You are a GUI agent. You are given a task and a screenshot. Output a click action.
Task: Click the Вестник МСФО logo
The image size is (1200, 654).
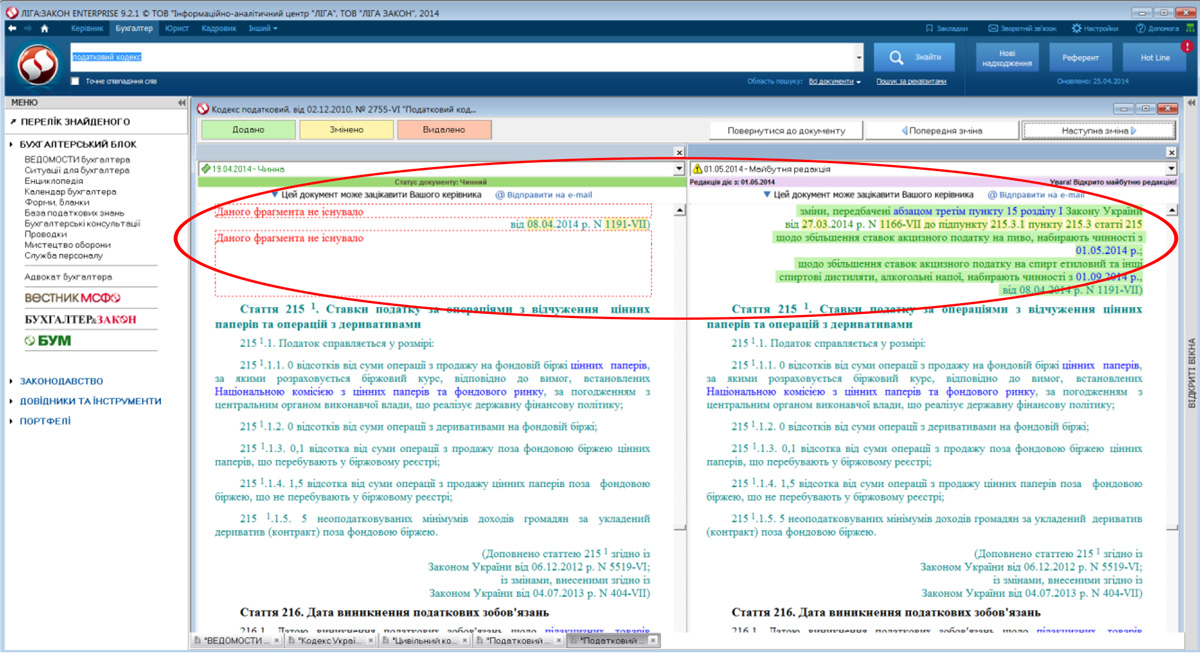72,297
